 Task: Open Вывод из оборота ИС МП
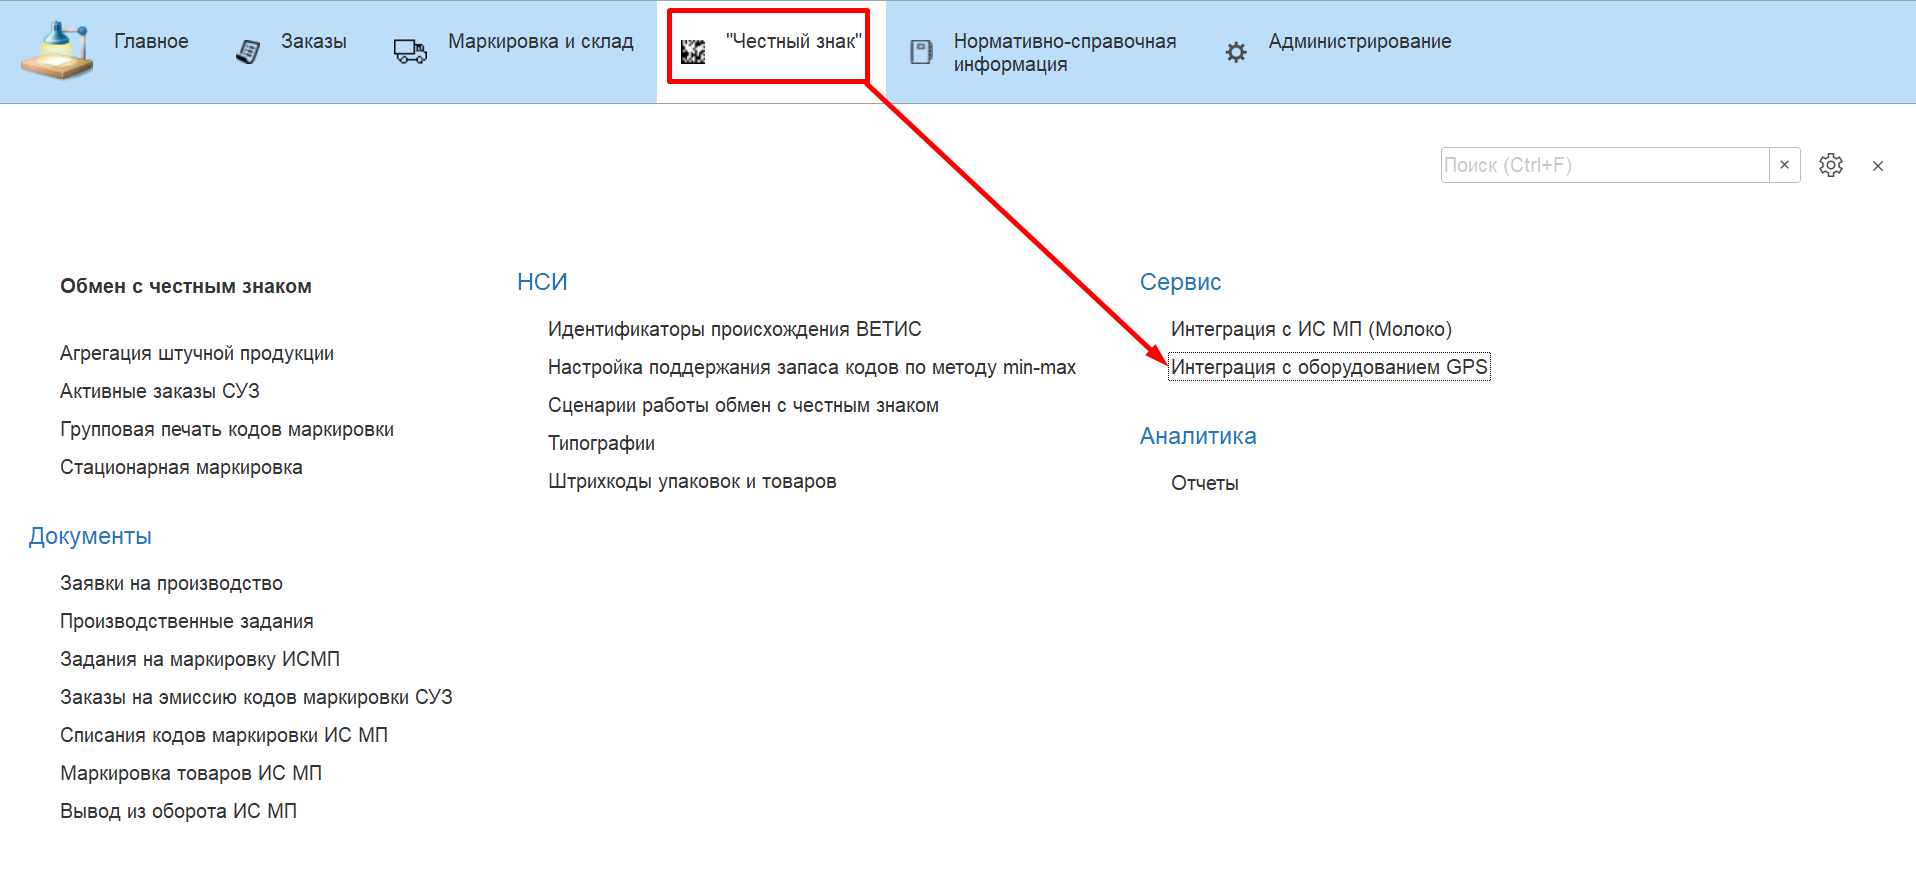click(x=178, y=811)
